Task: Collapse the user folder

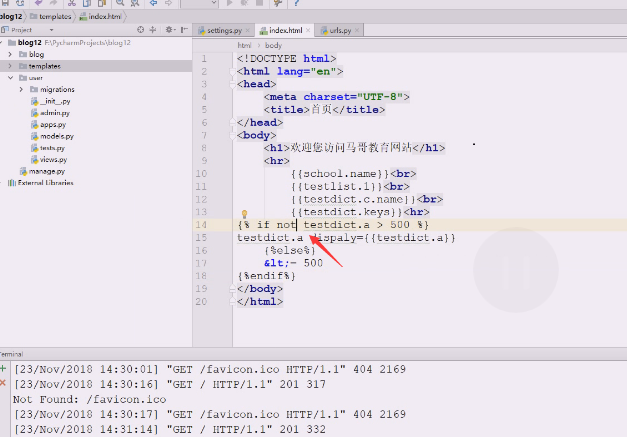Action: coord(10,78)
